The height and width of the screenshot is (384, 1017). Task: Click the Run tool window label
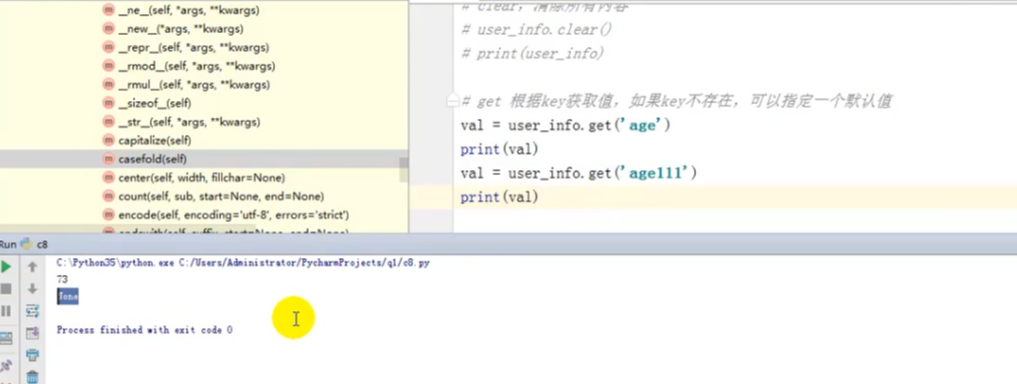pyautogui.click(x=8, y=245)
